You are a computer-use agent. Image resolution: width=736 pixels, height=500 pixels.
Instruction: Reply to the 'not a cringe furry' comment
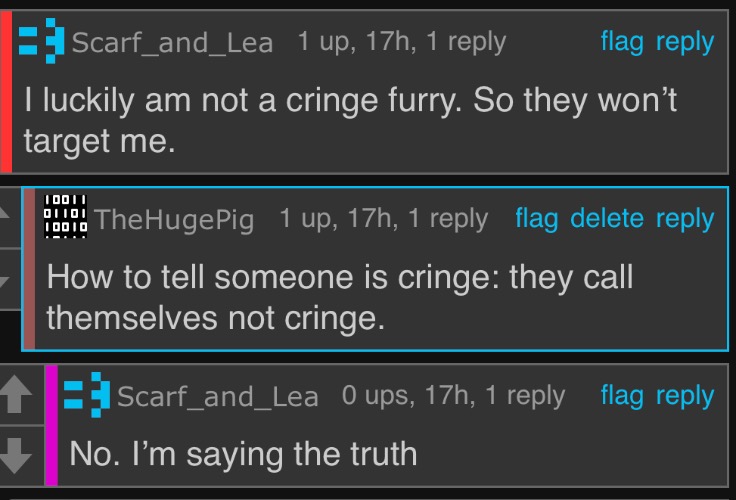coord(685,42)
